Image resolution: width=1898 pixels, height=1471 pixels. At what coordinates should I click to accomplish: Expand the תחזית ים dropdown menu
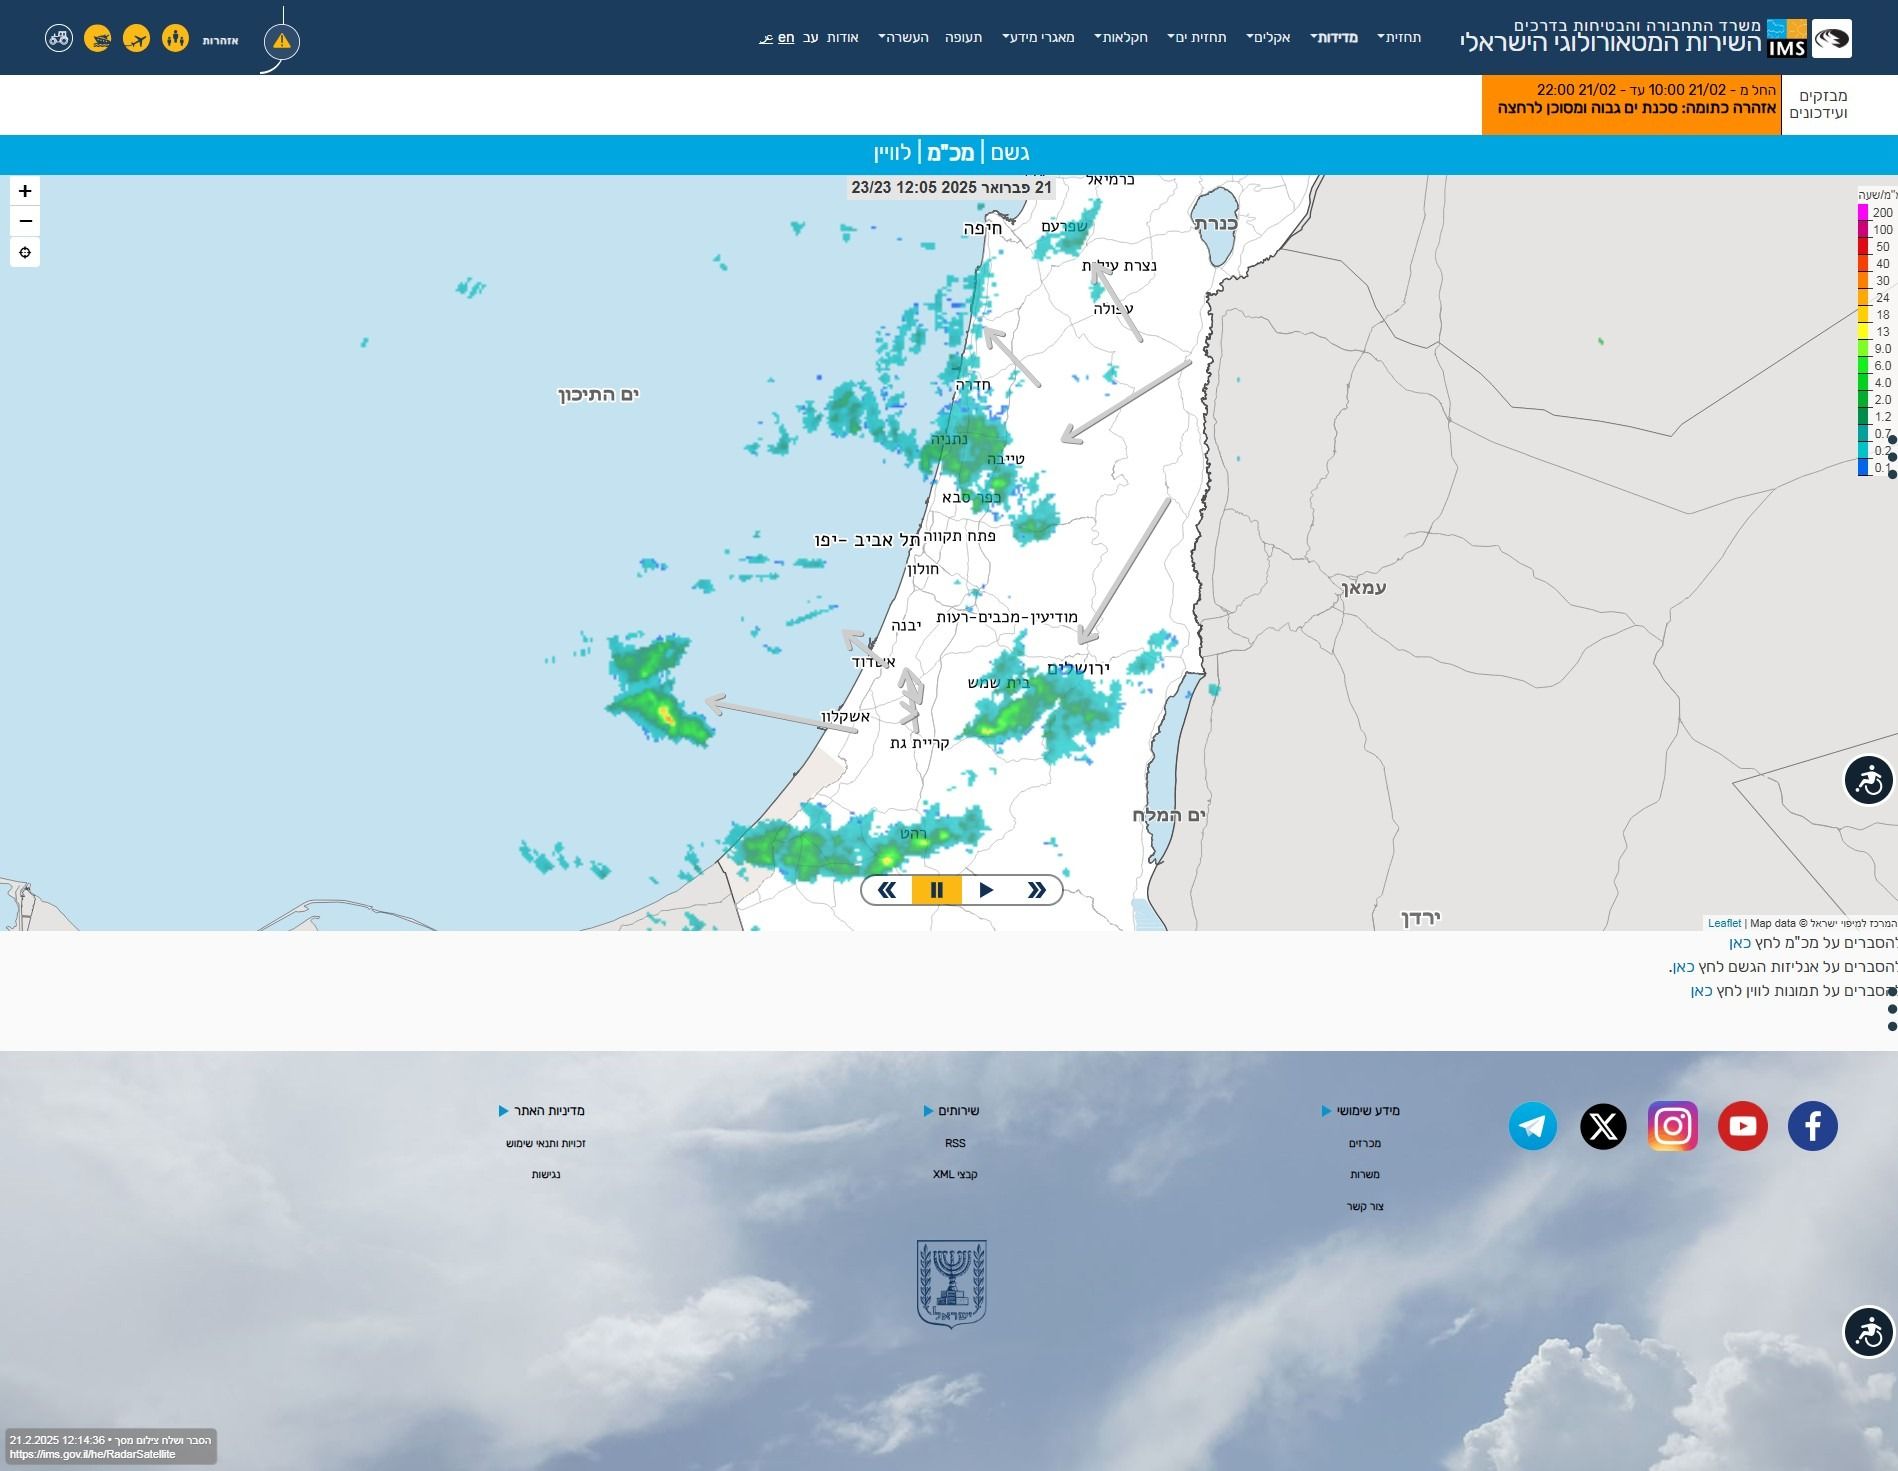1197,37
